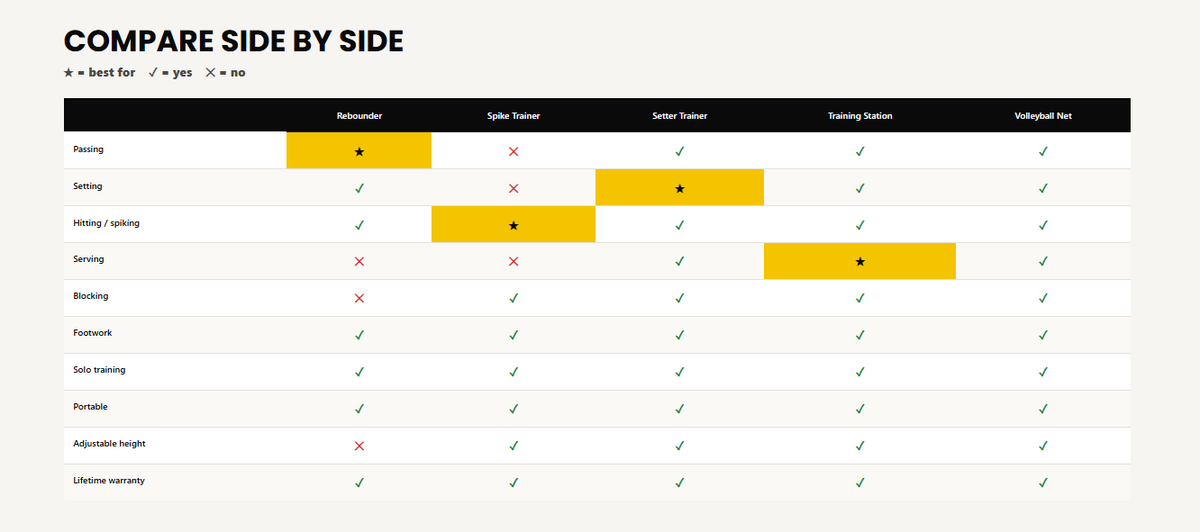Click the checkmark for Volleyball Net Solo training

1043,372
